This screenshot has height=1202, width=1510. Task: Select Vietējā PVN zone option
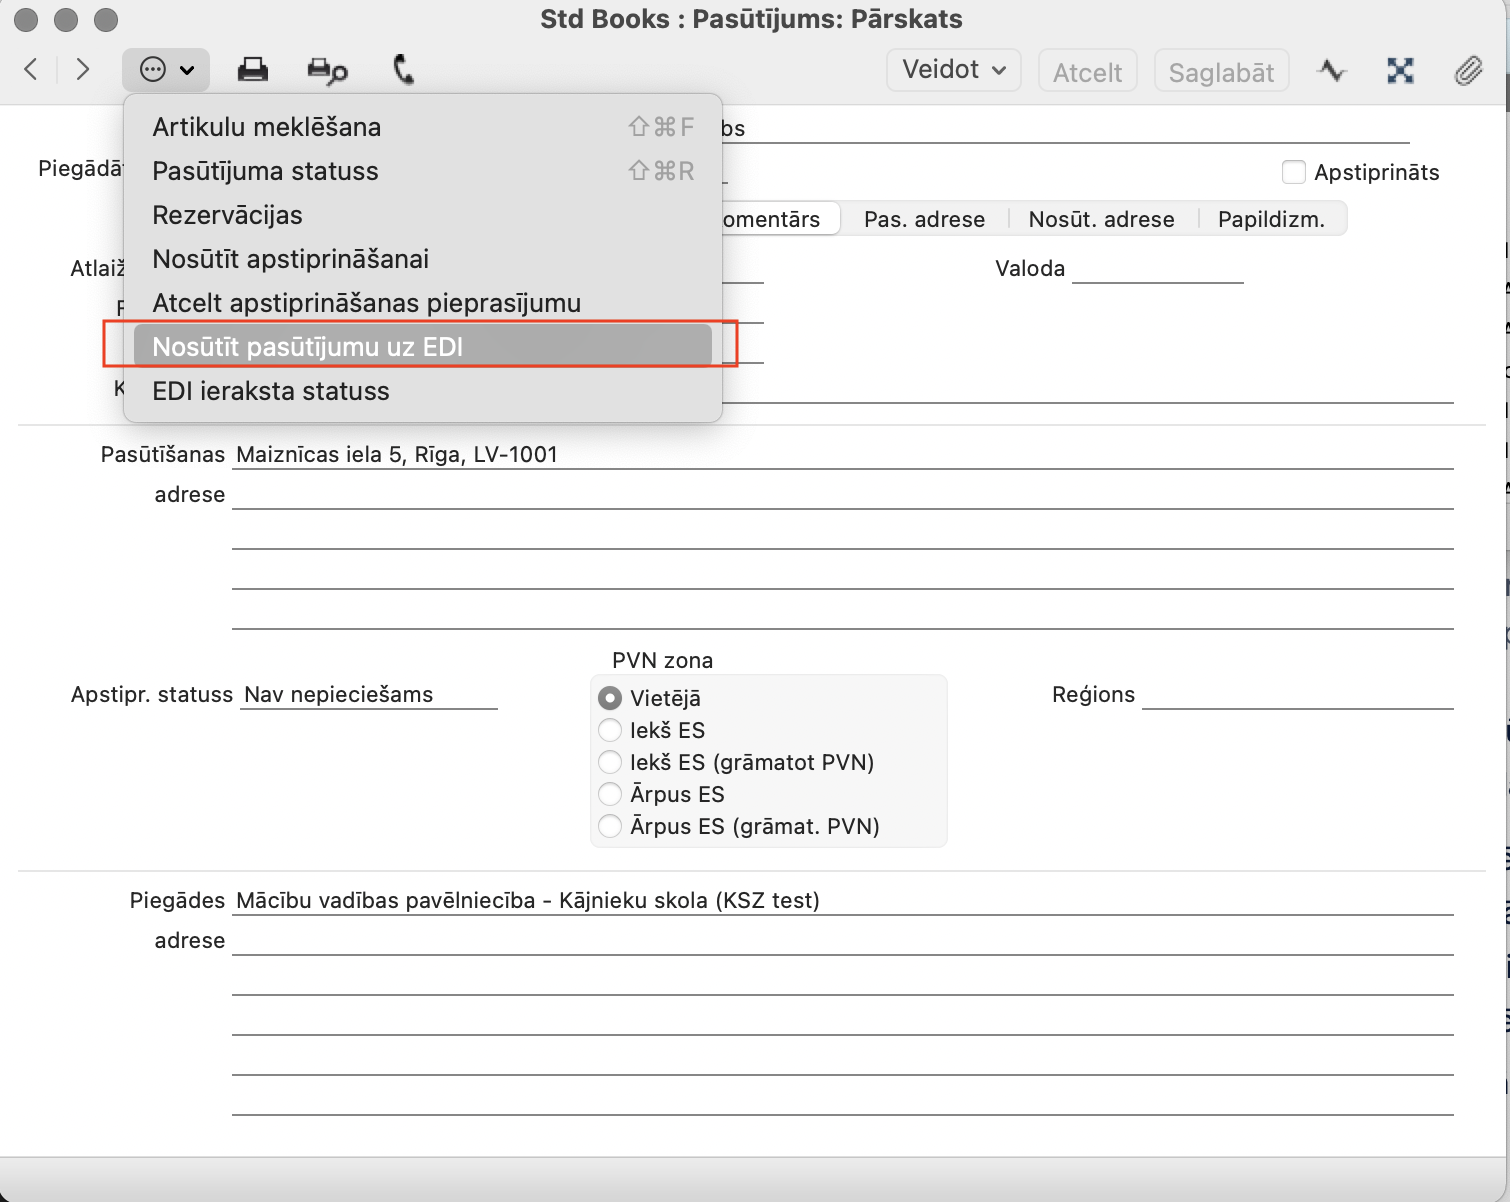tap(610, 698)
